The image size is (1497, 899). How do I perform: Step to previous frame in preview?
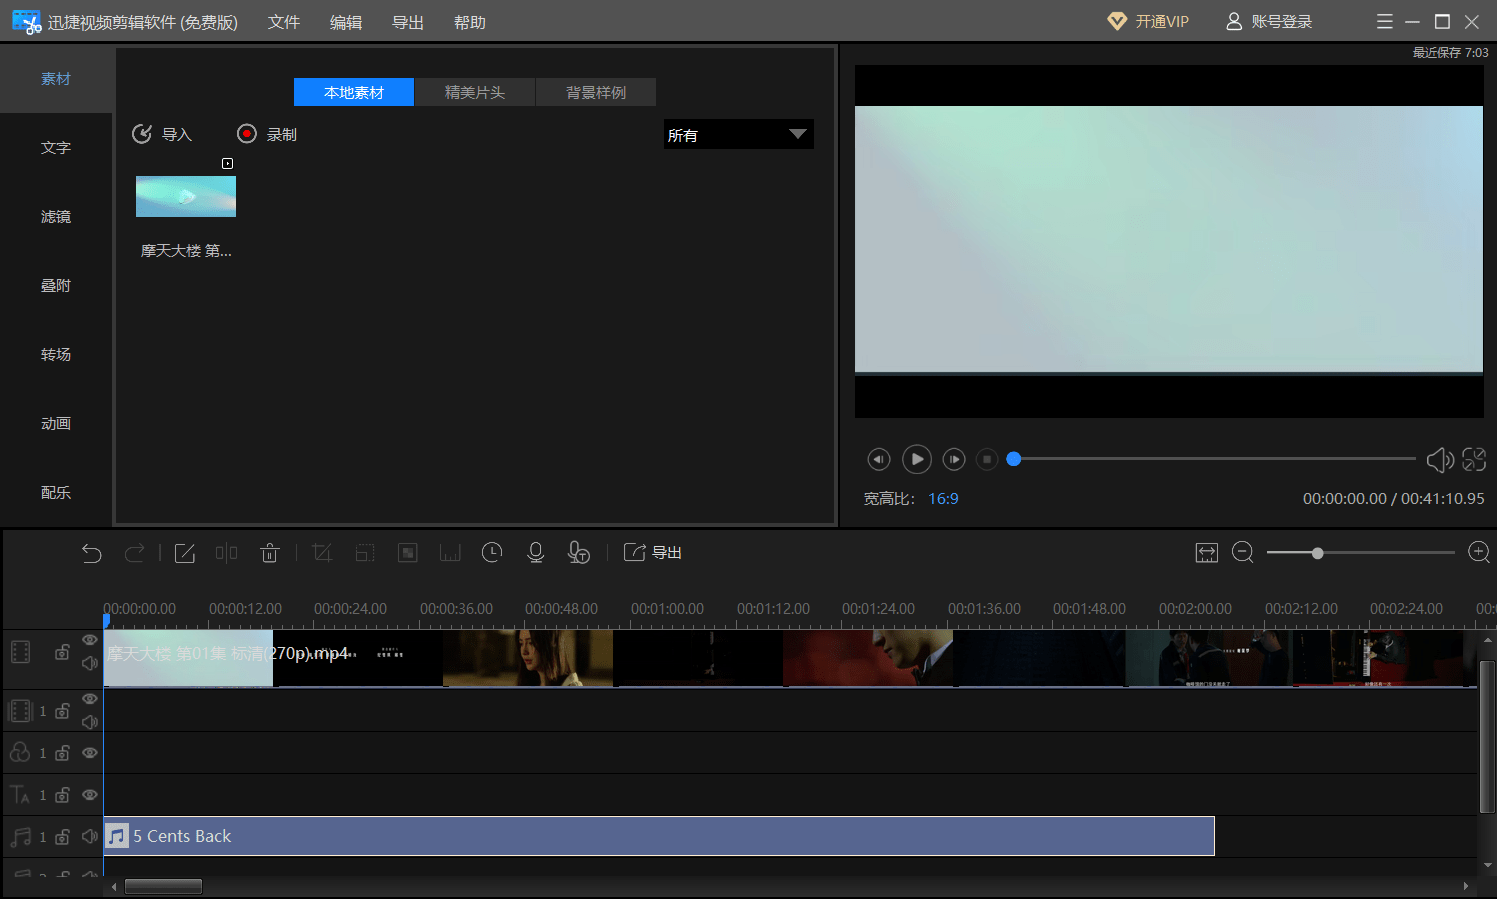[878, 459]
